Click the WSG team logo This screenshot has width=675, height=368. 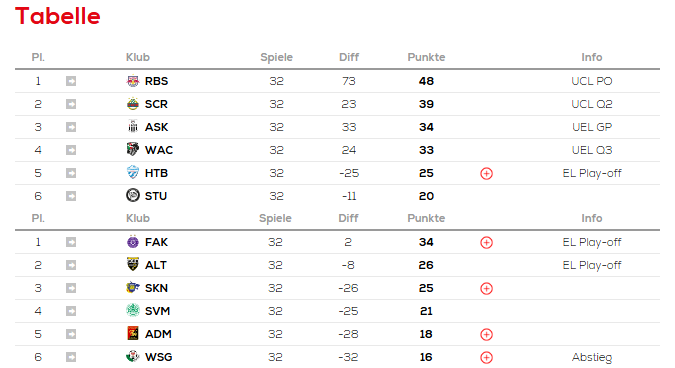[133, 356]
